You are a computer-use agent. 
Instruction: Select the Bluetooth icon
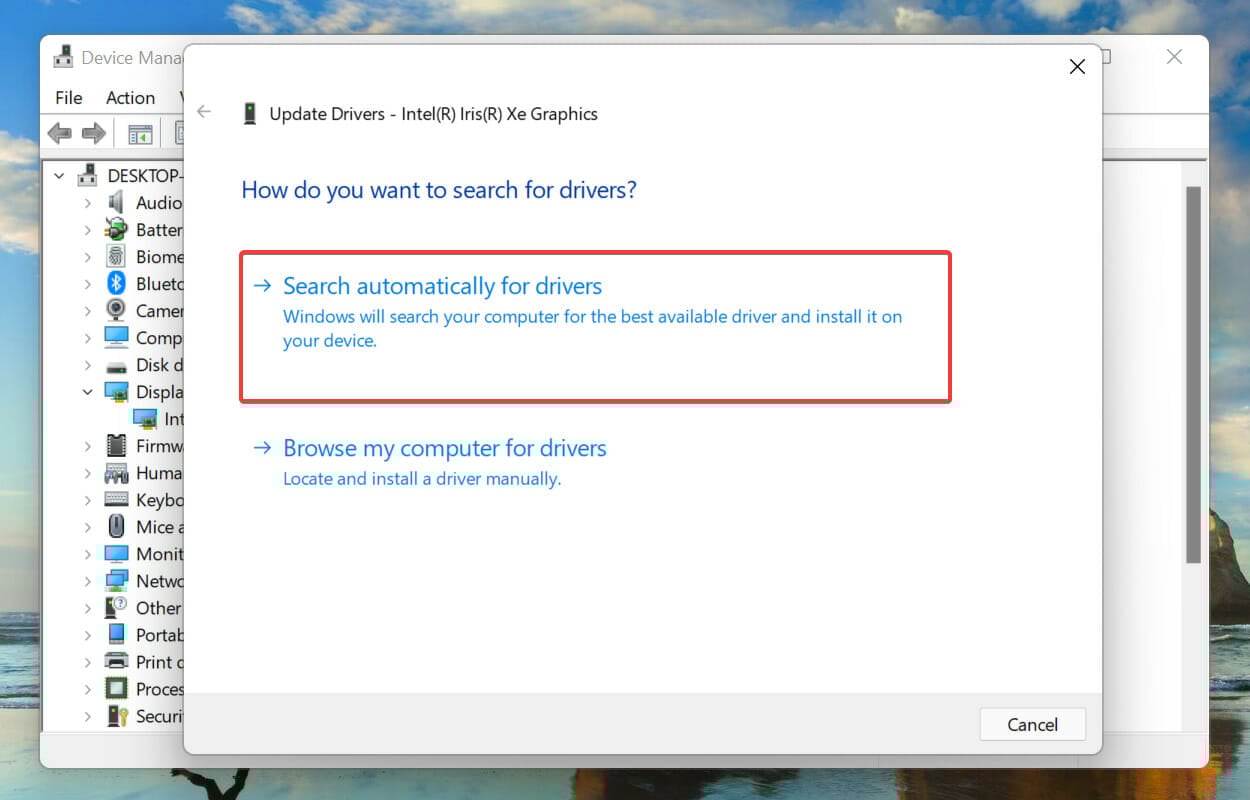pyautogui.click(x=117, y=284)
